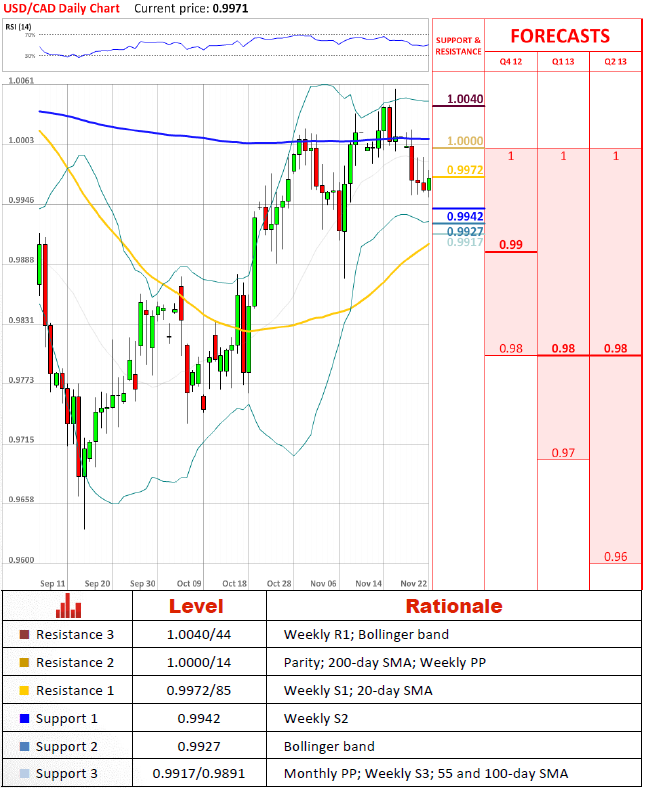Click the Oct 18 date on the chart axis
645x788 pixels.
(x=235, y=582)
